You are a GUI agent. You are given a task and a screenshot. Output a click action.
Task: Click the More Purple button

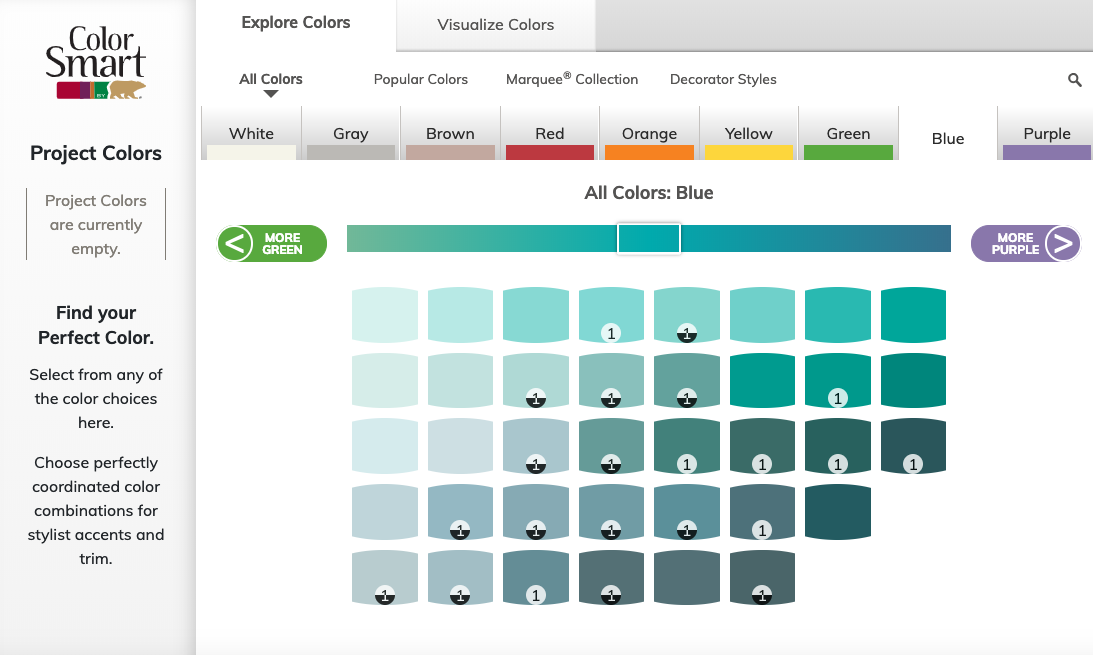coord(1025,243)
